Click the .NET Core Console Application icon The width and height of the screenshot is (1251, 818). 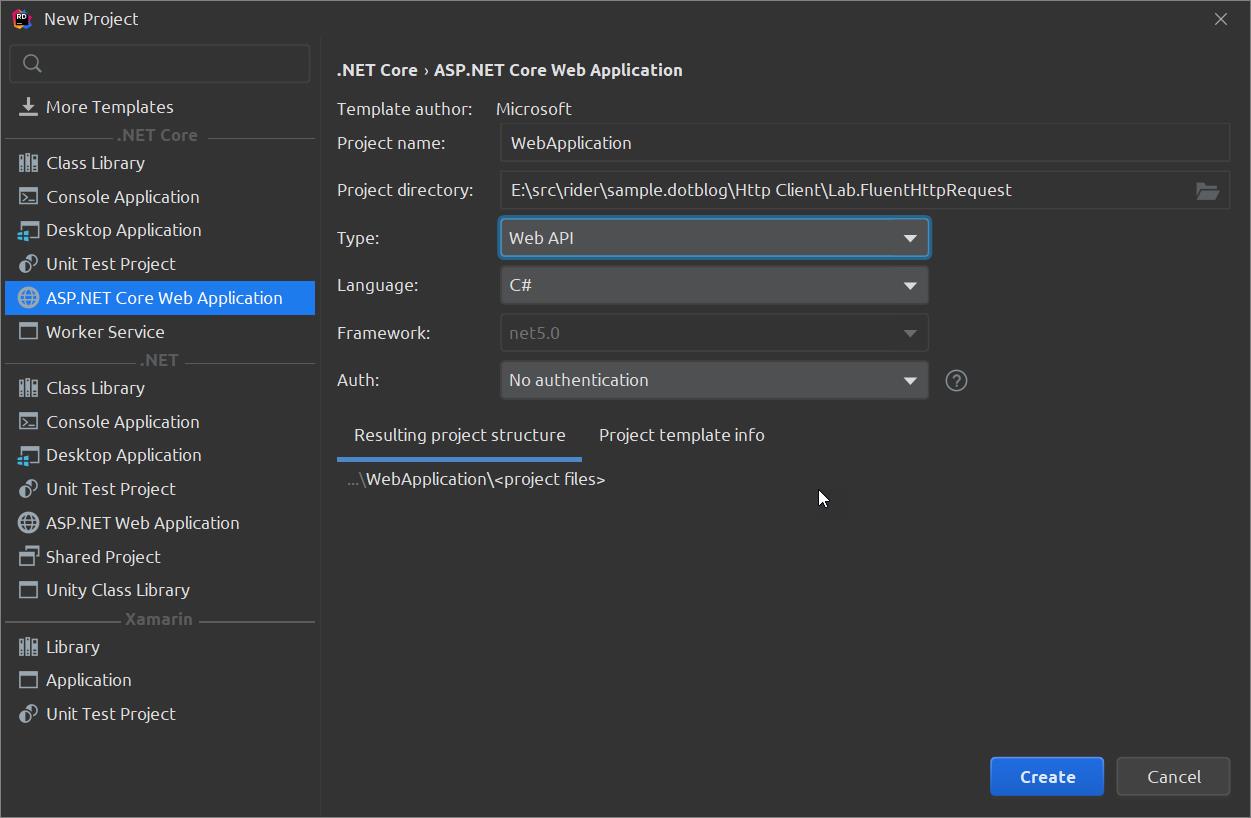pos(28,197)
